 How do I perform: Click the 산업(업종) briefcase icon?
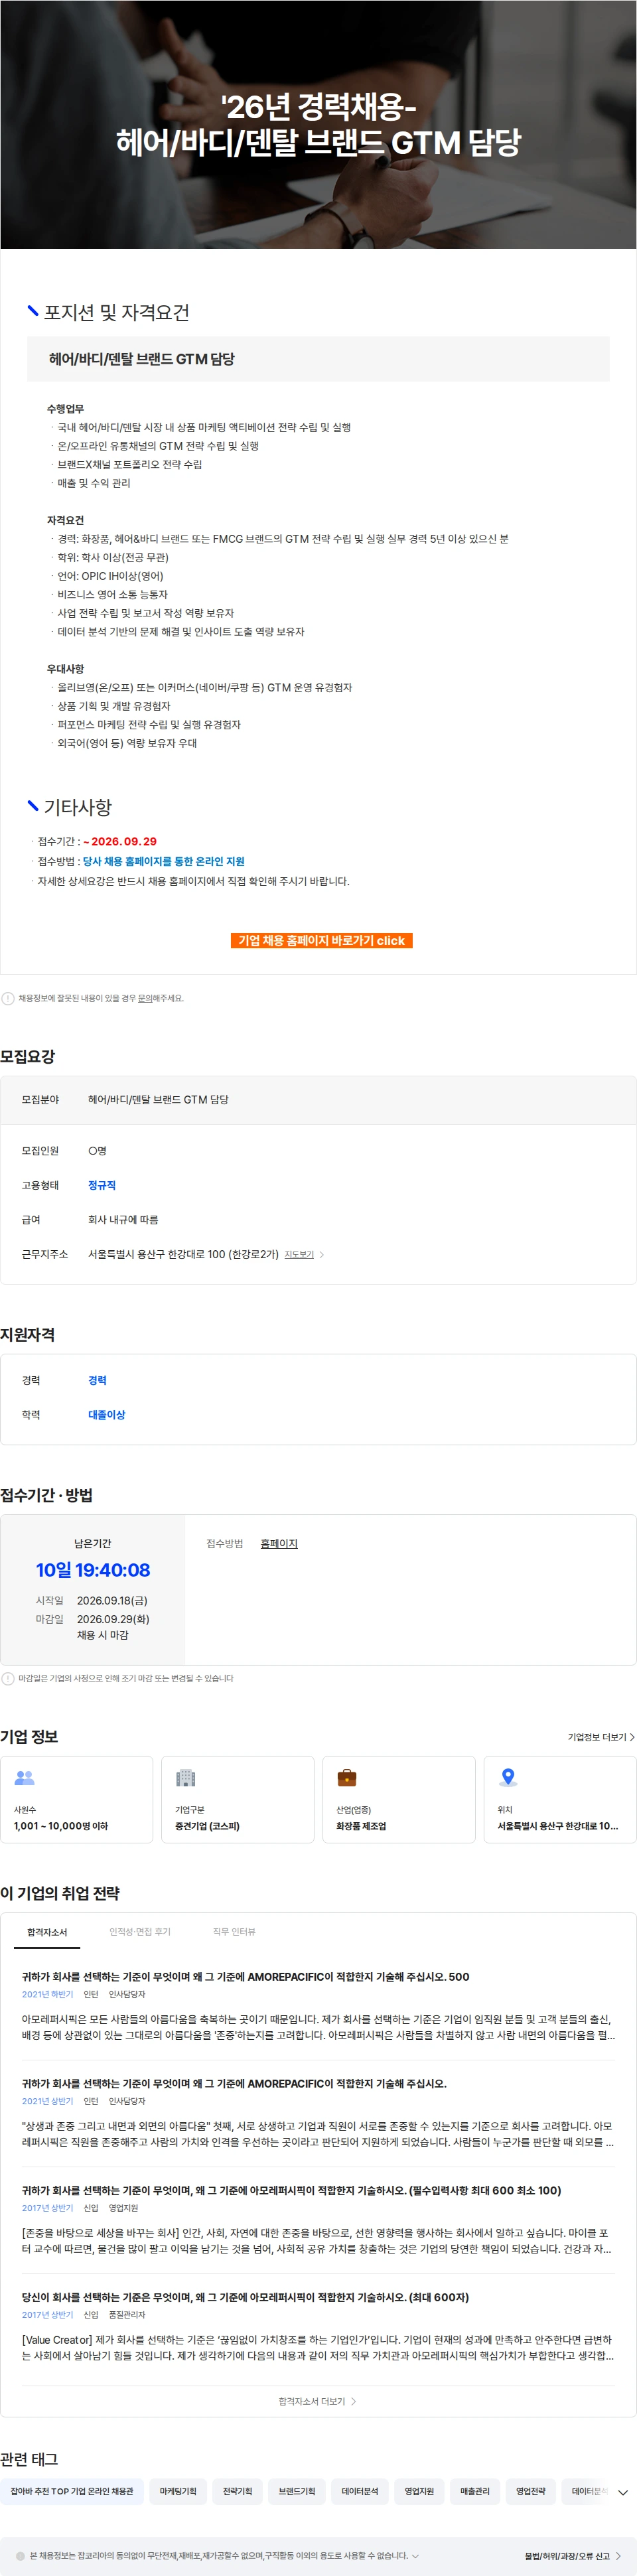[x=347, y=1777]
